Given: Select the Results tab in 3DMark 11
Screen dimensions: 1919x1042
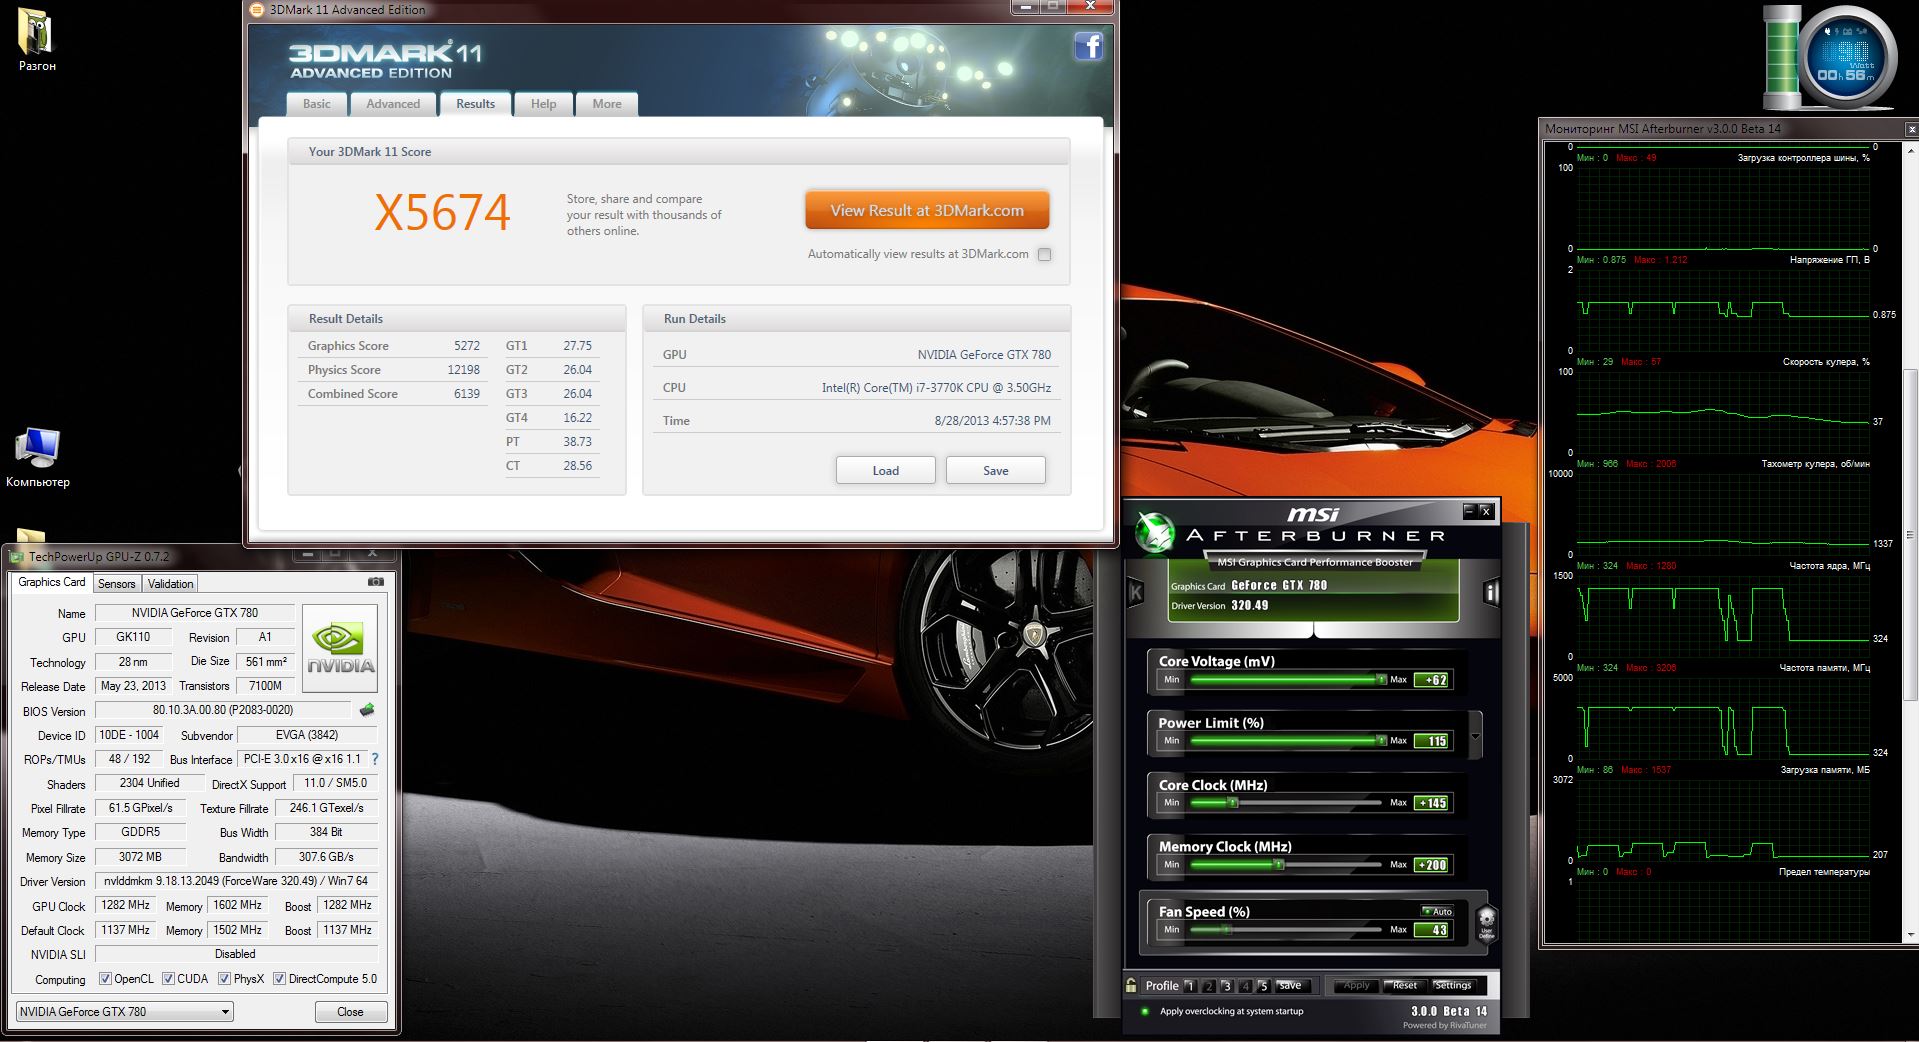Looking at the screenshot, I should [475, 104].
